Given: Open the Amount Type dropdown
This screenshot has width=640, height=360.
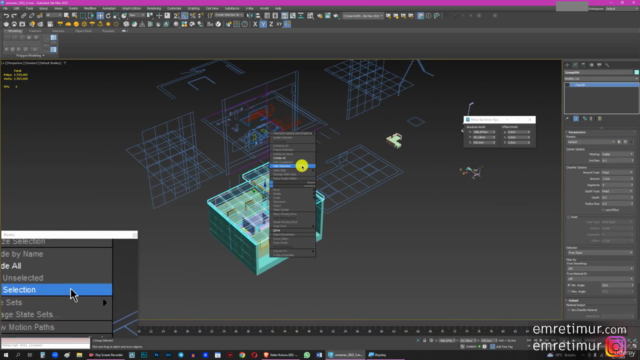Looking at the screenshot, I should (618, 173).
